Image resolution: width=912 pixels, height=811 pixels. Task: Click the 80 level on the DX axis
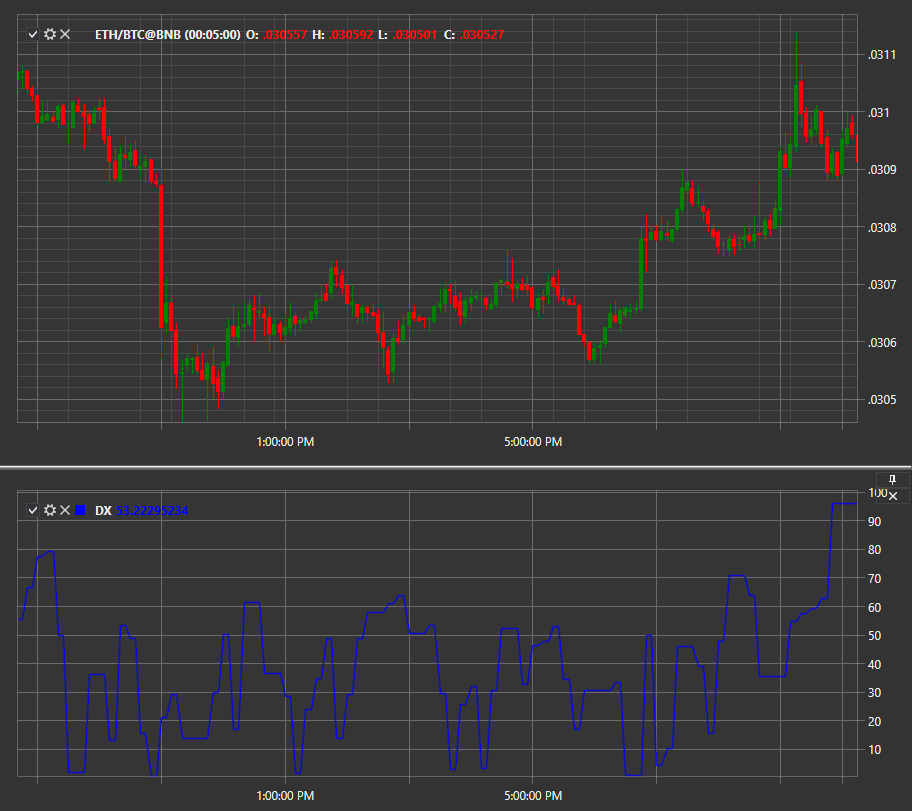874,550
